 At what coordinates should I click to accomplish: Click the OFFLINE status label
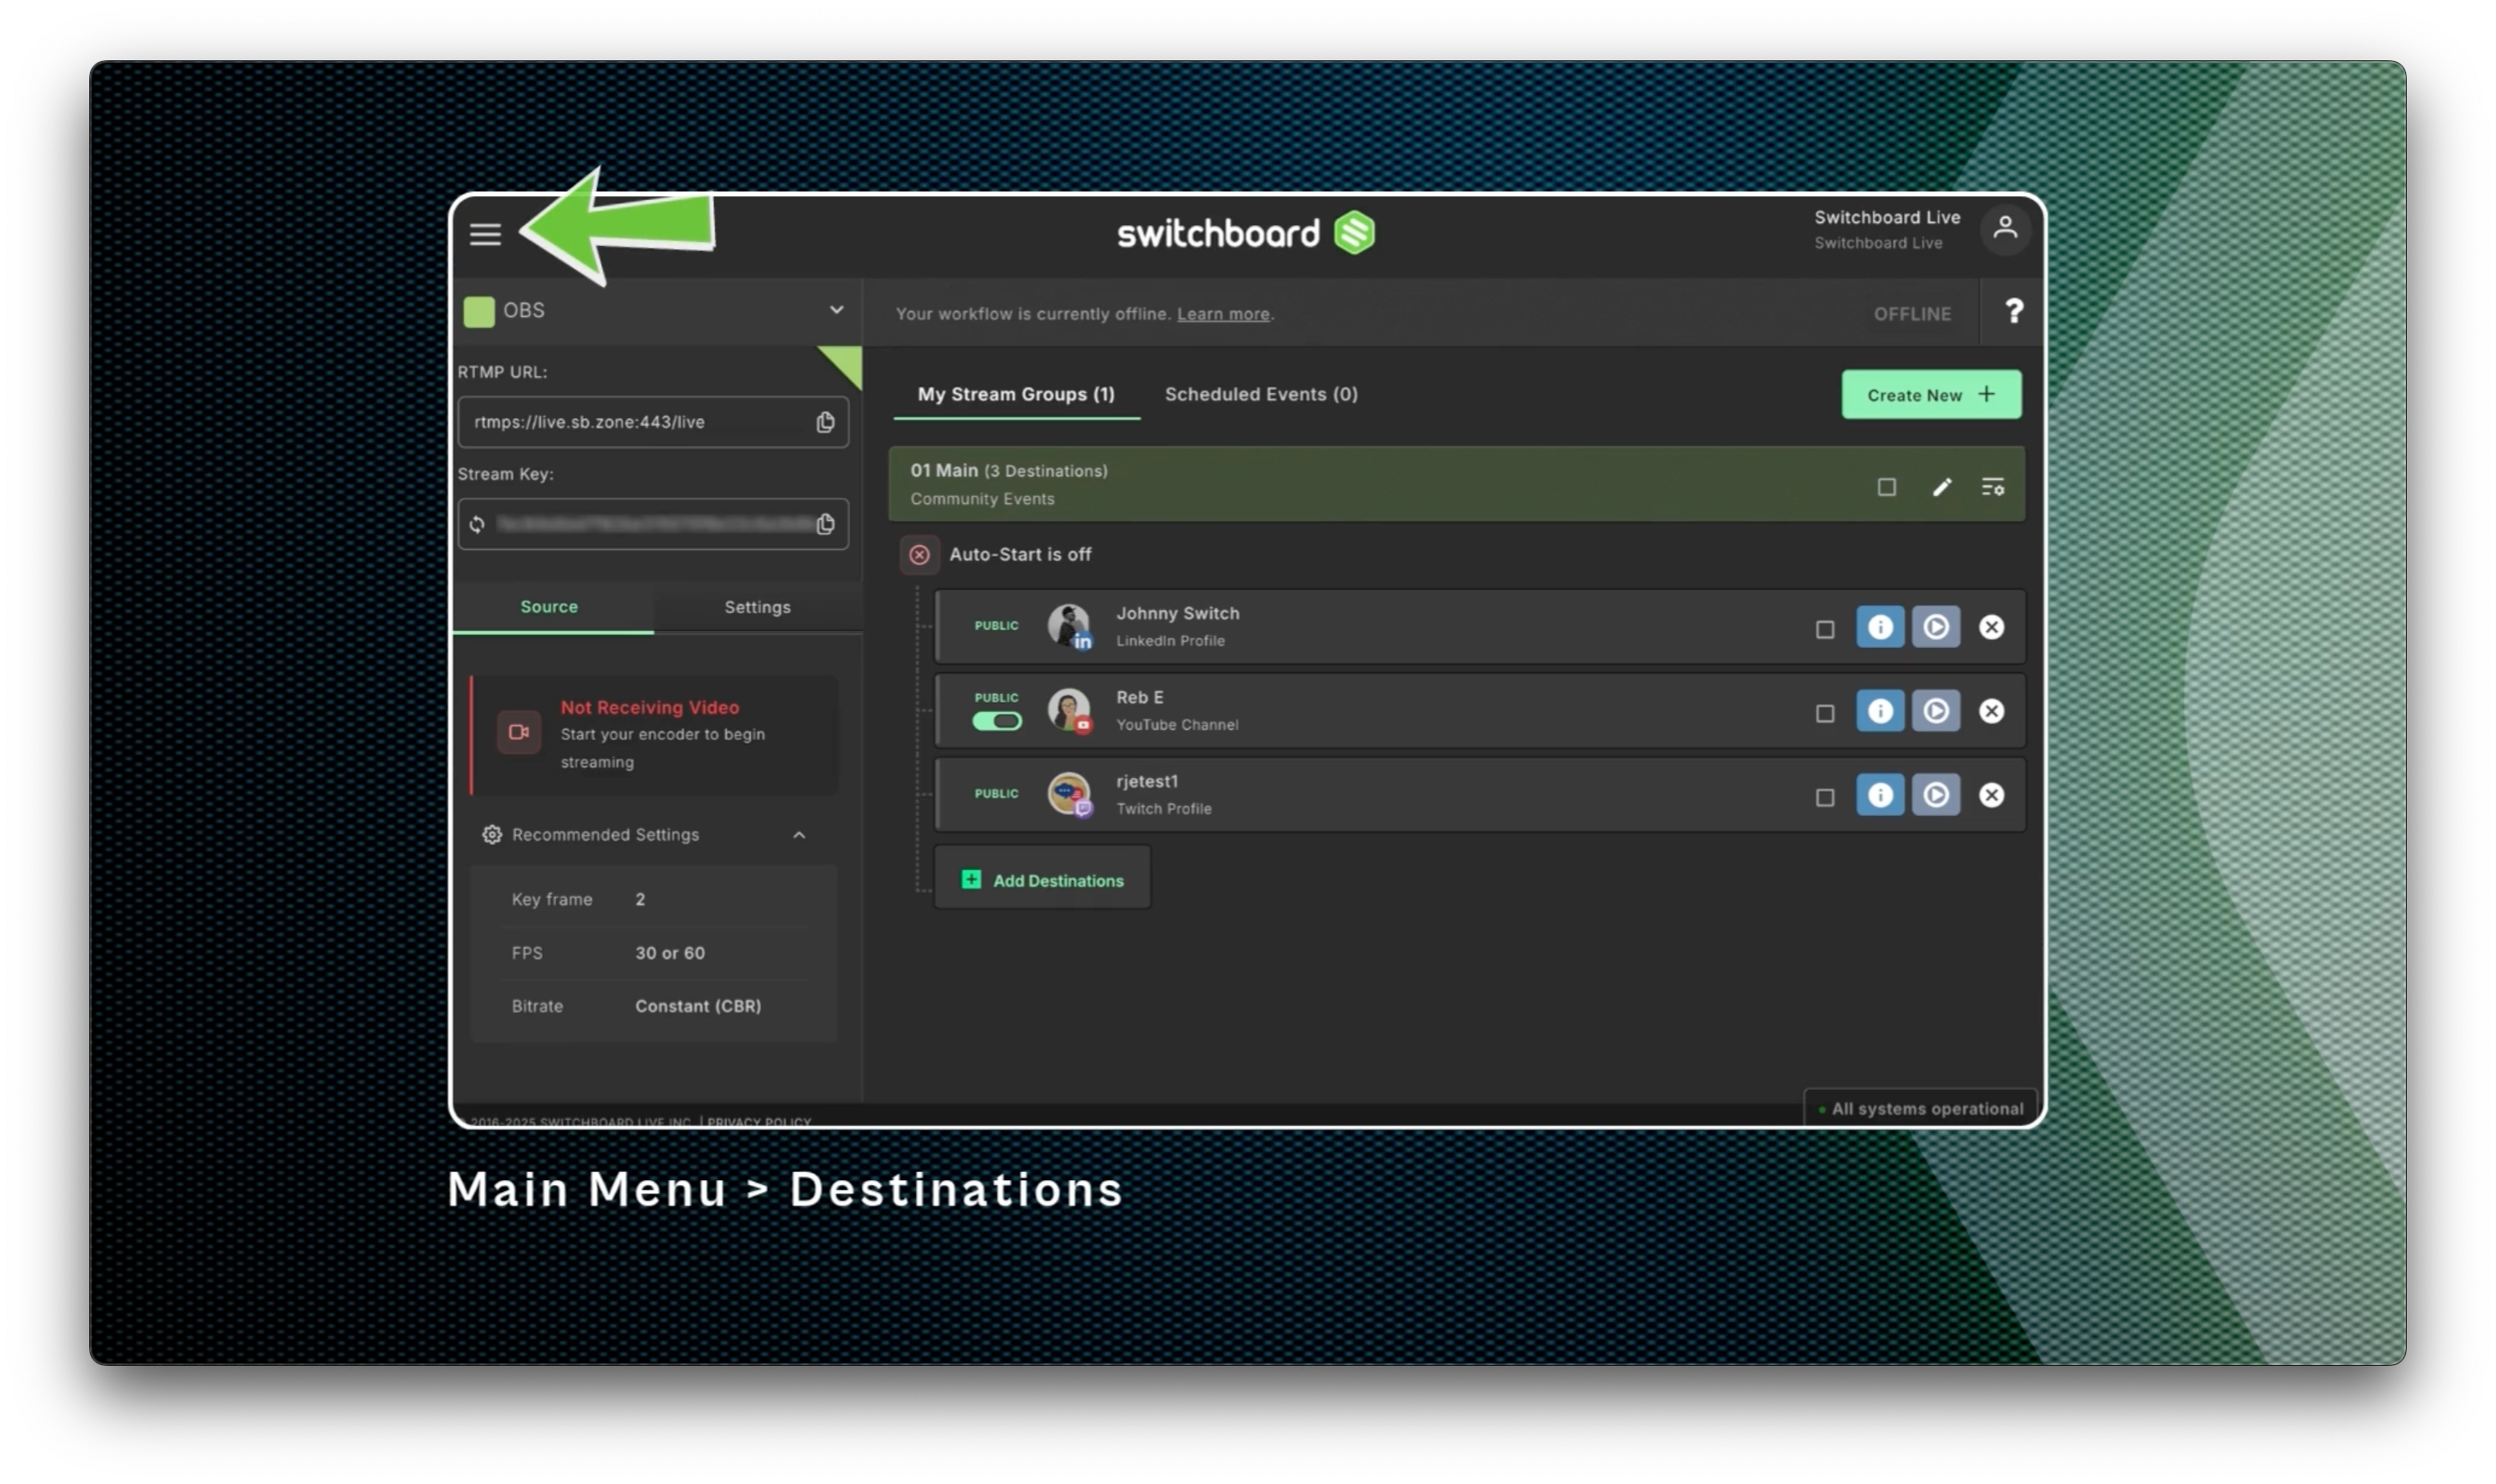pyautogui.click(x=1911, y=314)
